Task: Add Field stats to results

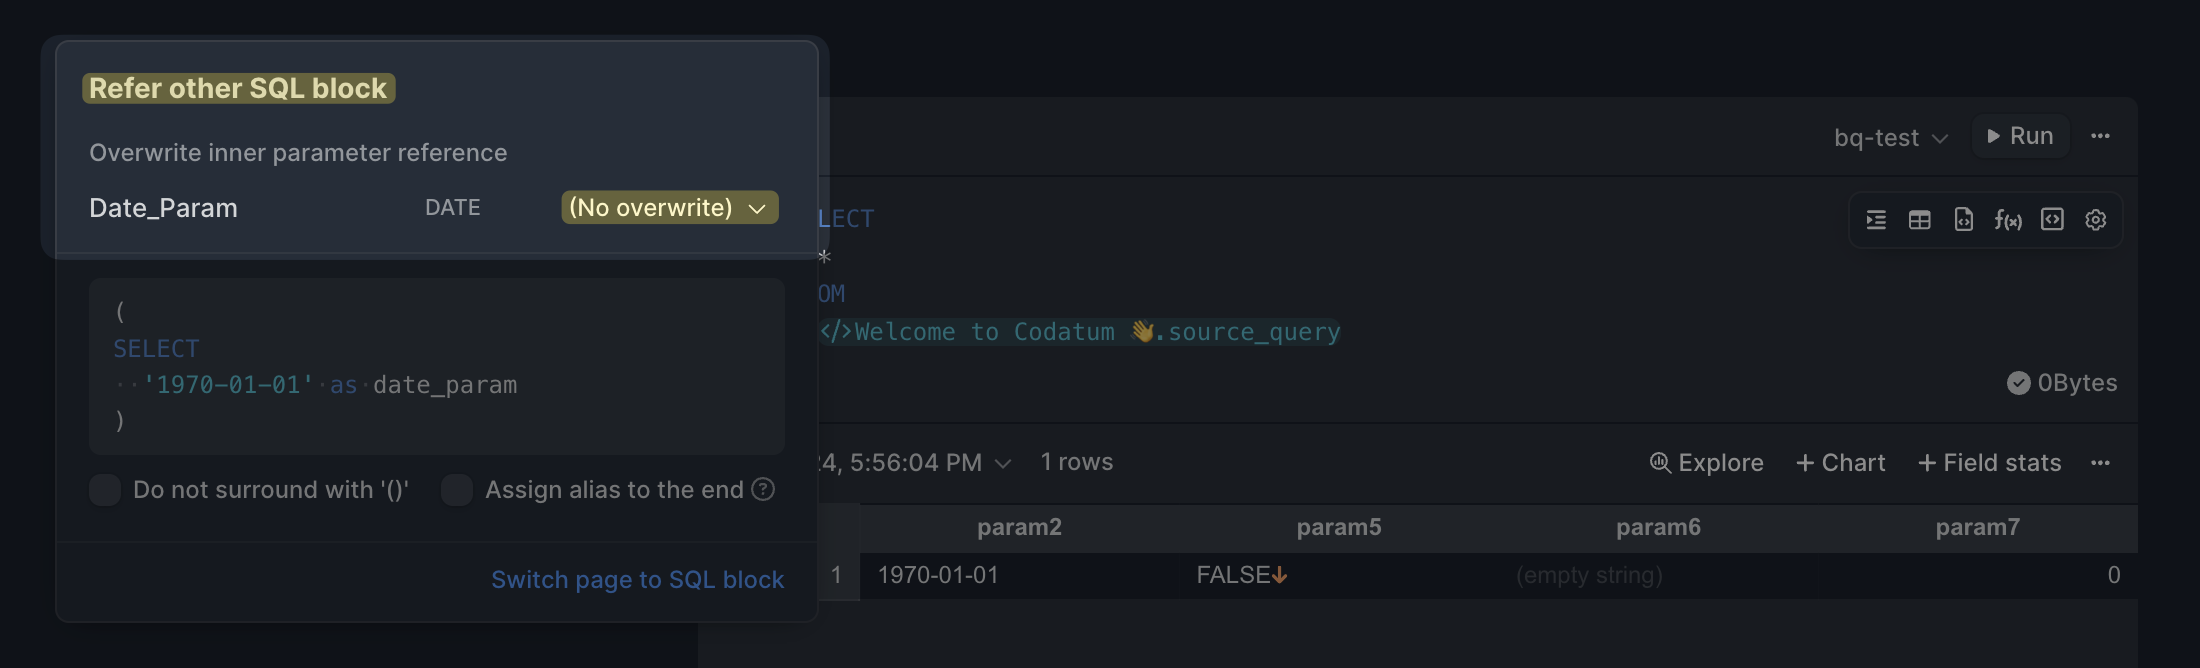Action: click(x=1989, y=463)
